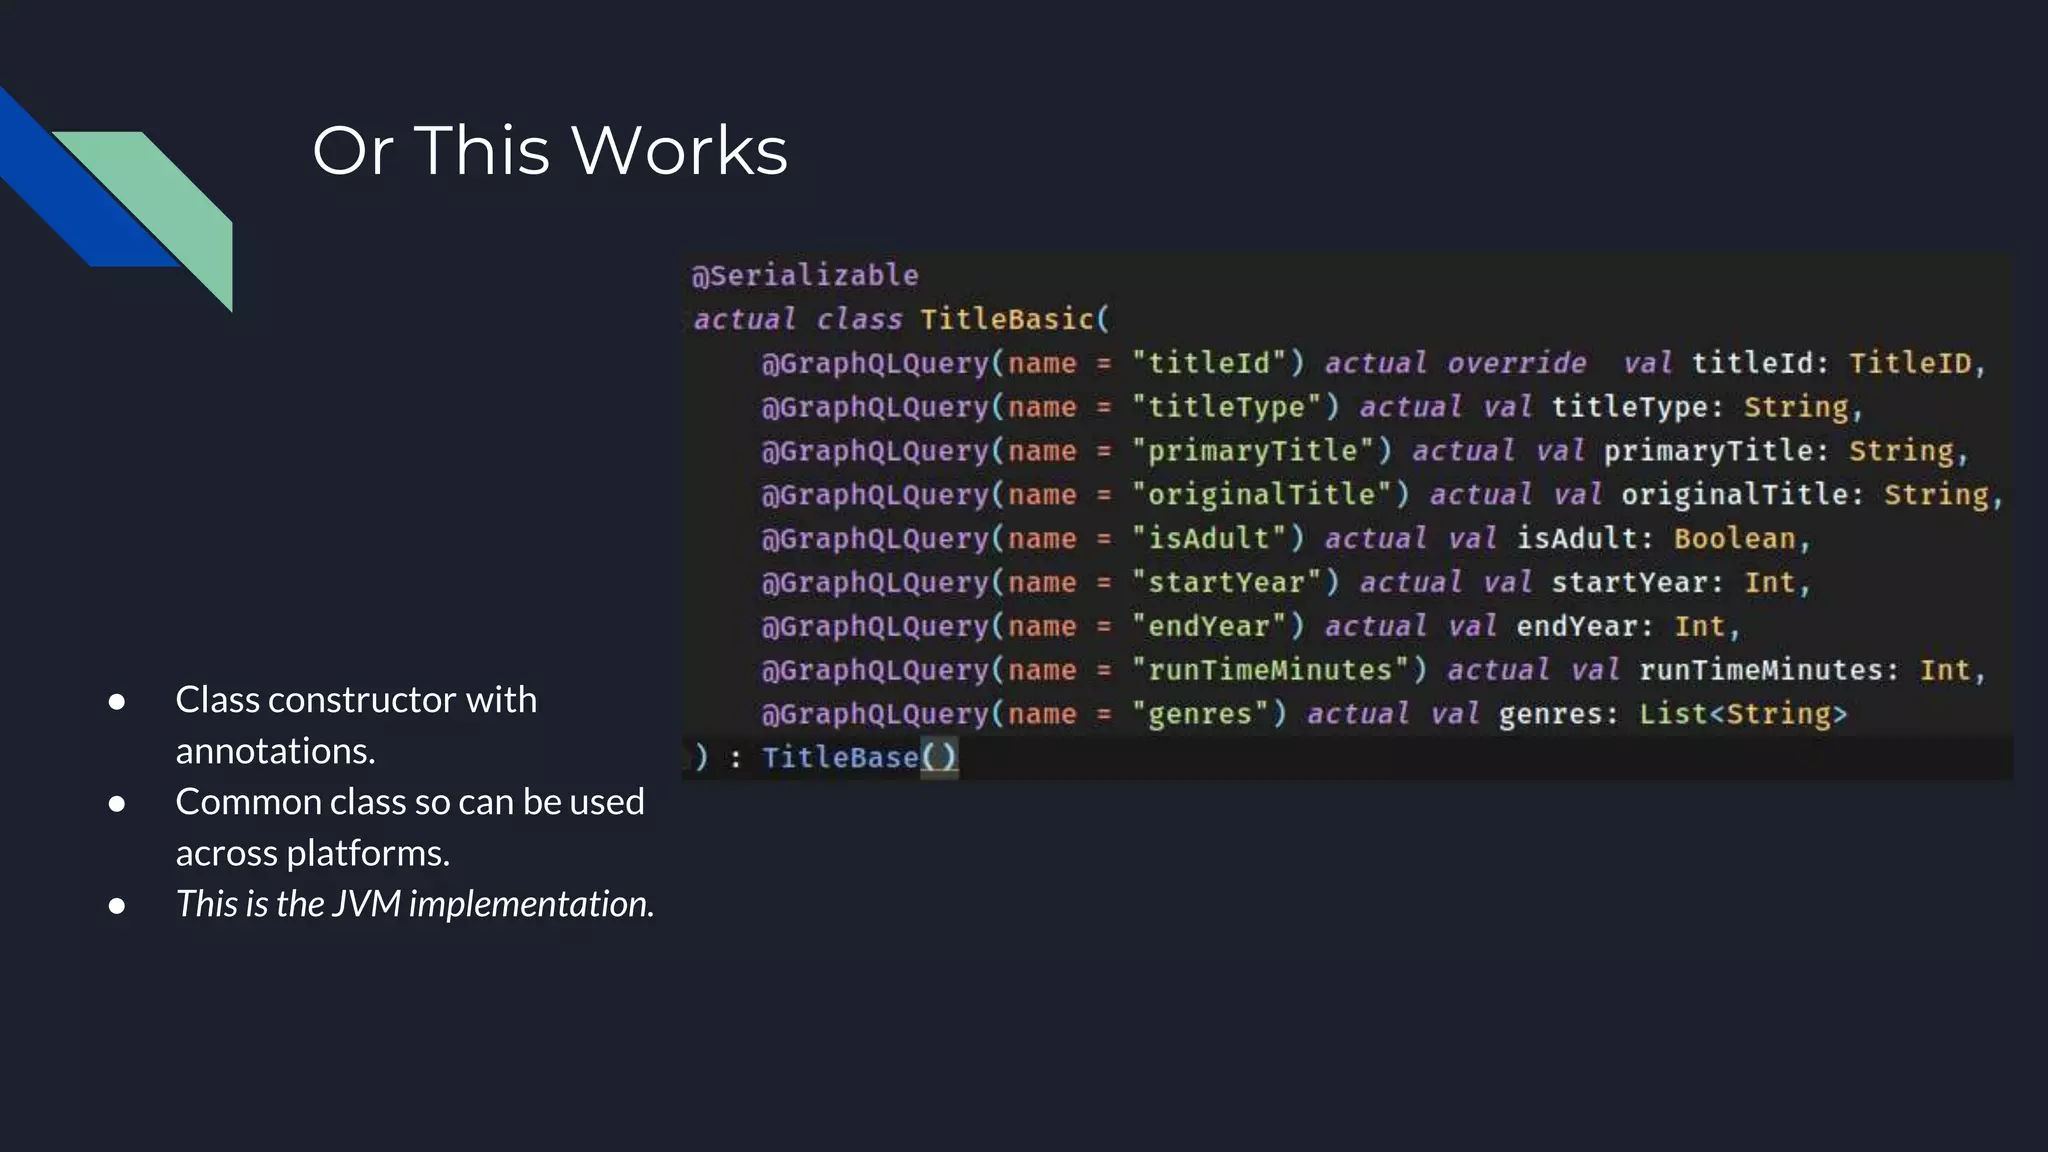
Task: Click the "originalTitle" string literal
Action: click(x=1262, y=494)
